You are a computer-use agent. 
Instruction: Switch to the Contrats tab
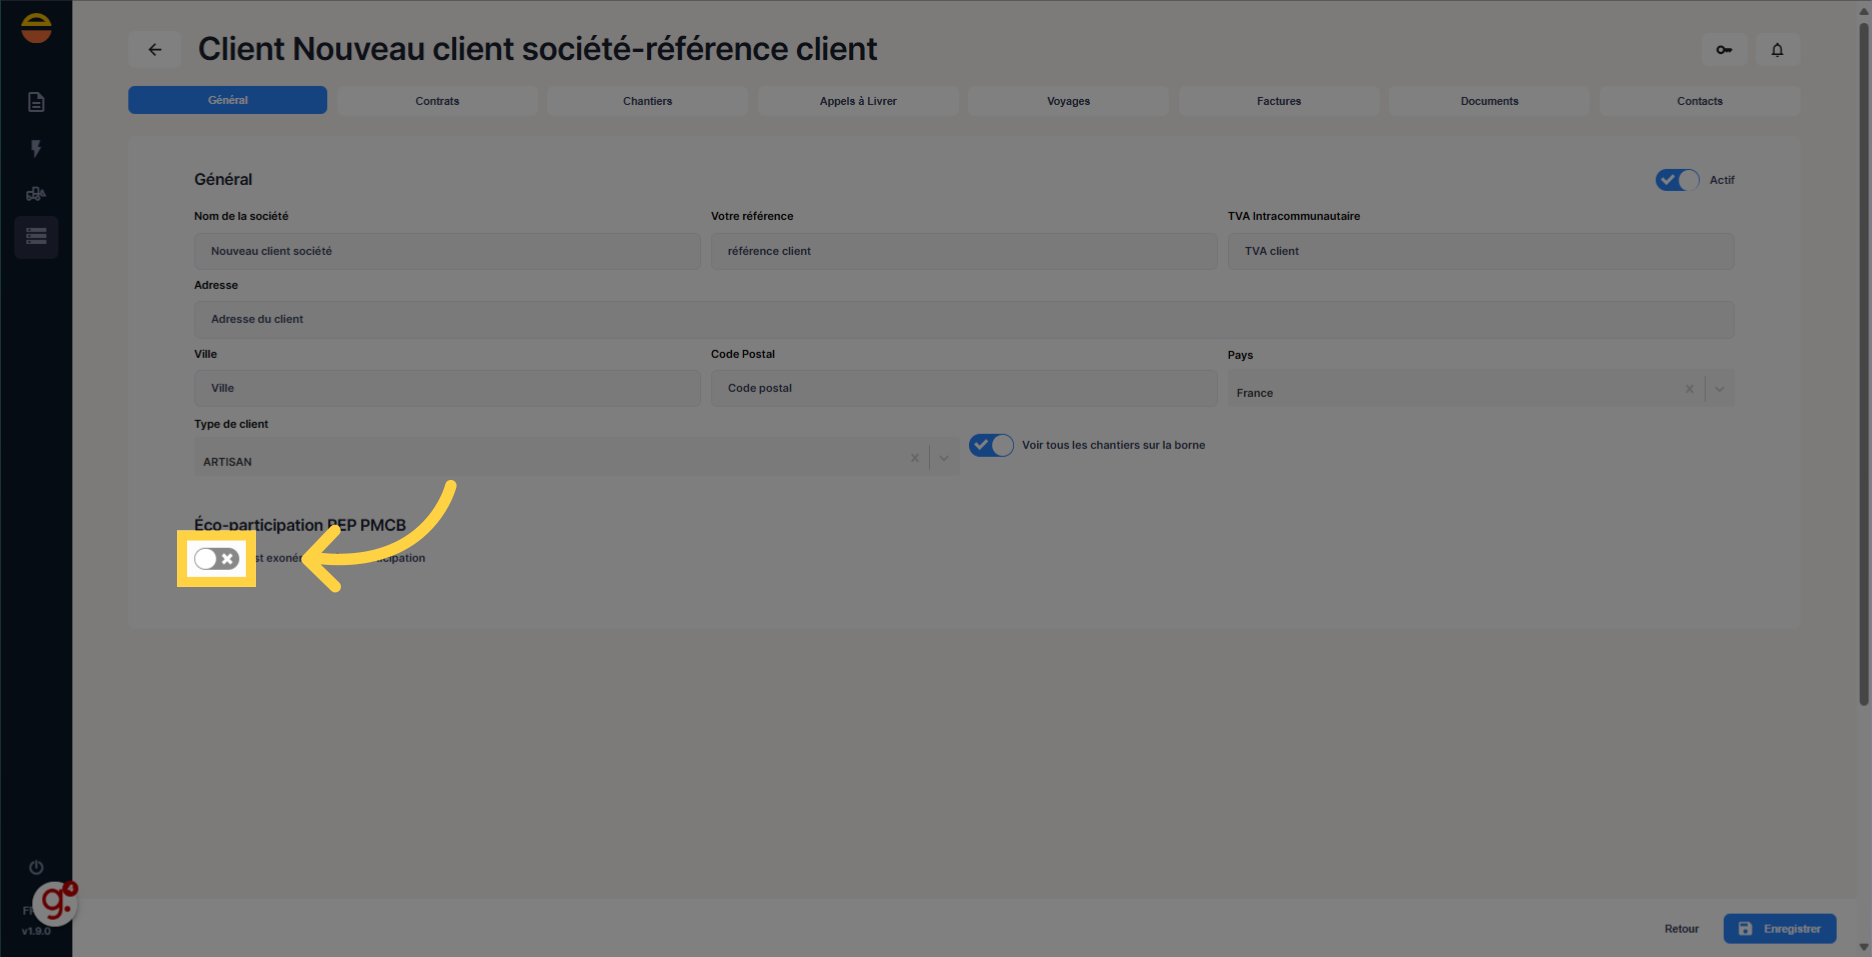(437, 101)
